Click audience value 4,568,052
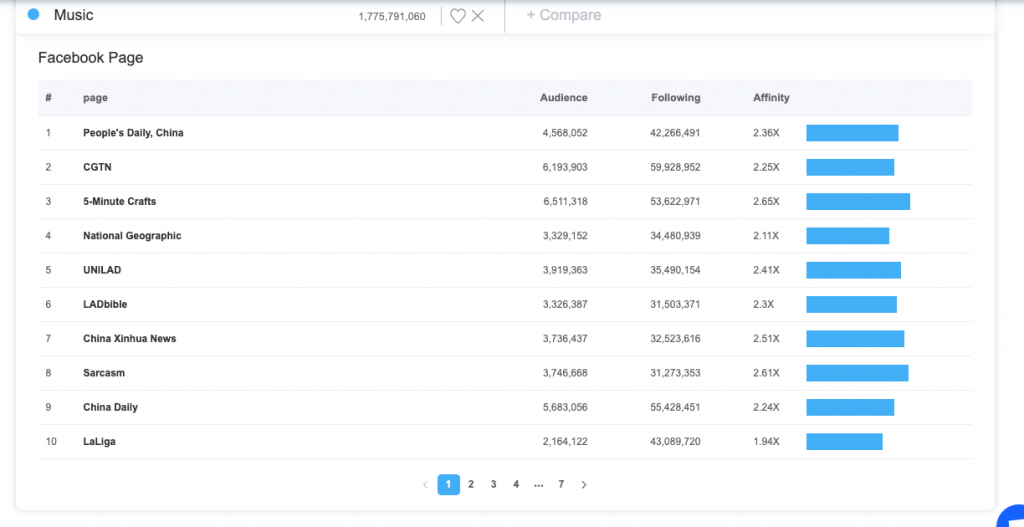Viewport: 1024px width, 527px height. pos(565,133)
